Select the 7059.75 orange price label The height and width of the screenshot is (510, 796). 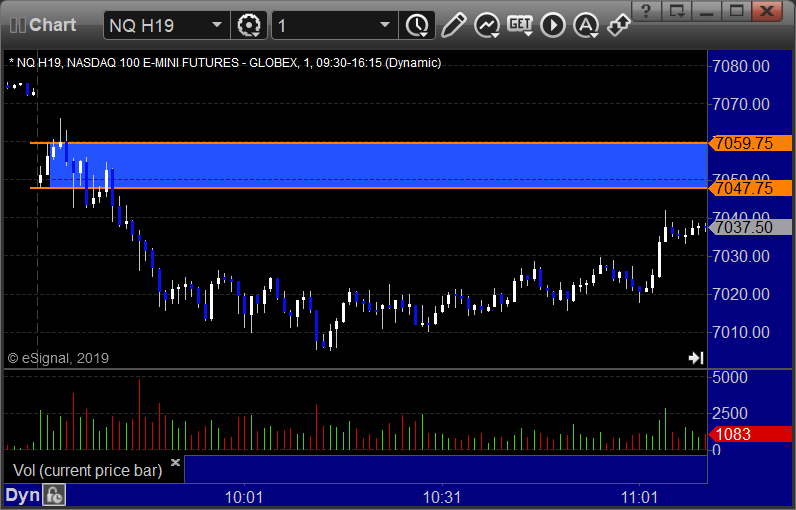pyautogui.click(x=750, y=143)
